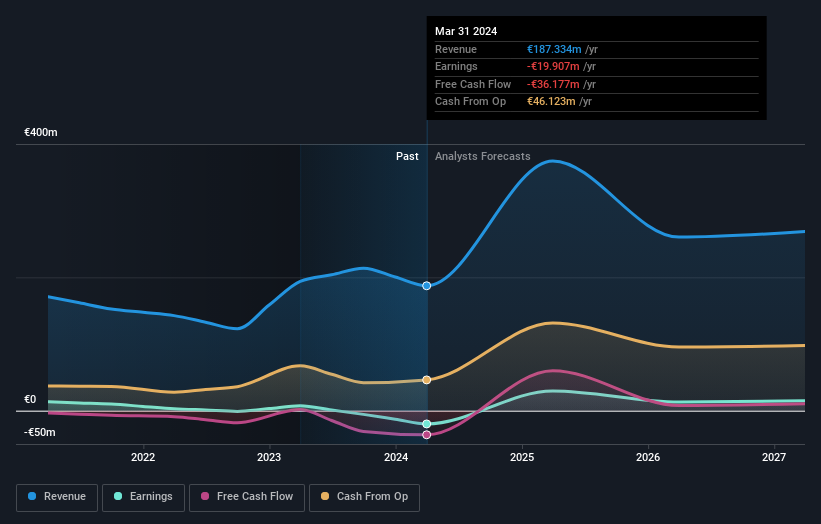Select the Revenue data point at Mar 2024
This screenshot has height=524, width=821.
click(427, 286)
